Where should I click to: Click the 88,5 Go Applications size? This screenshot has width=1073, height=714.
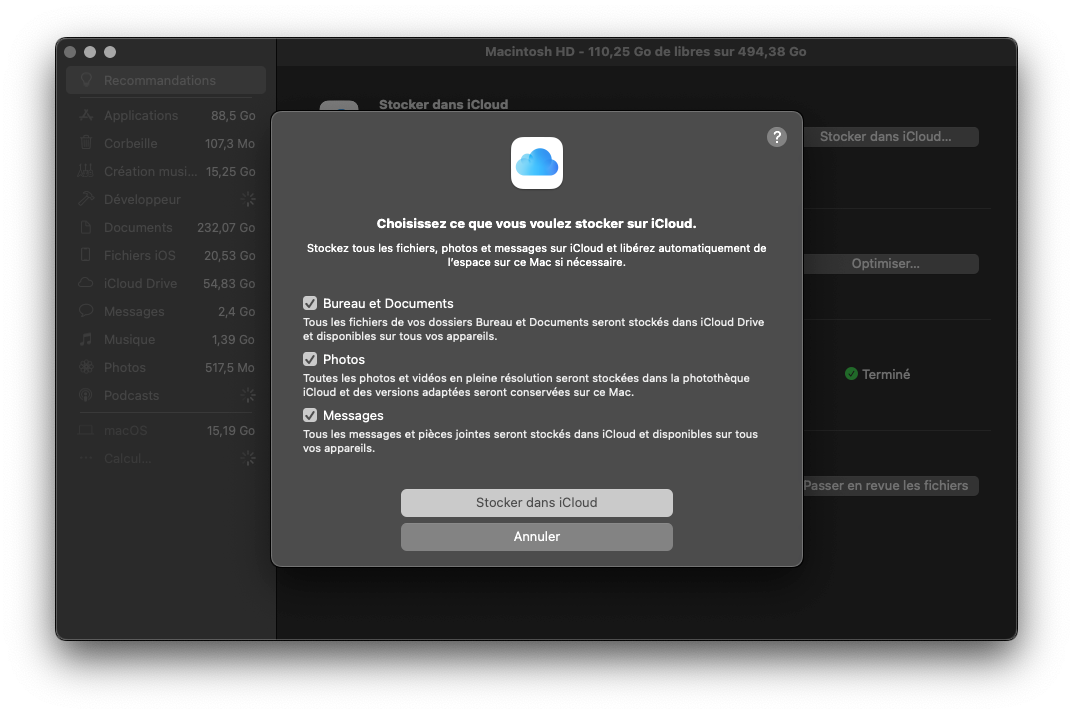pos(233,116)
